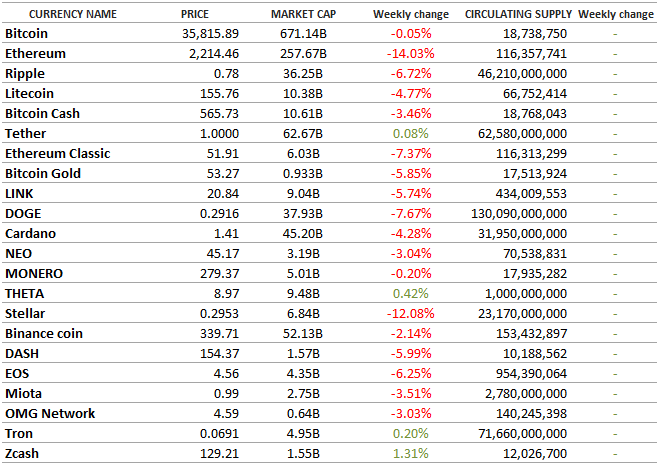The width and height of the screenshot is (661, 464).
Task: Click Ripple market cap 36.25B
Action: click(303, 74)
